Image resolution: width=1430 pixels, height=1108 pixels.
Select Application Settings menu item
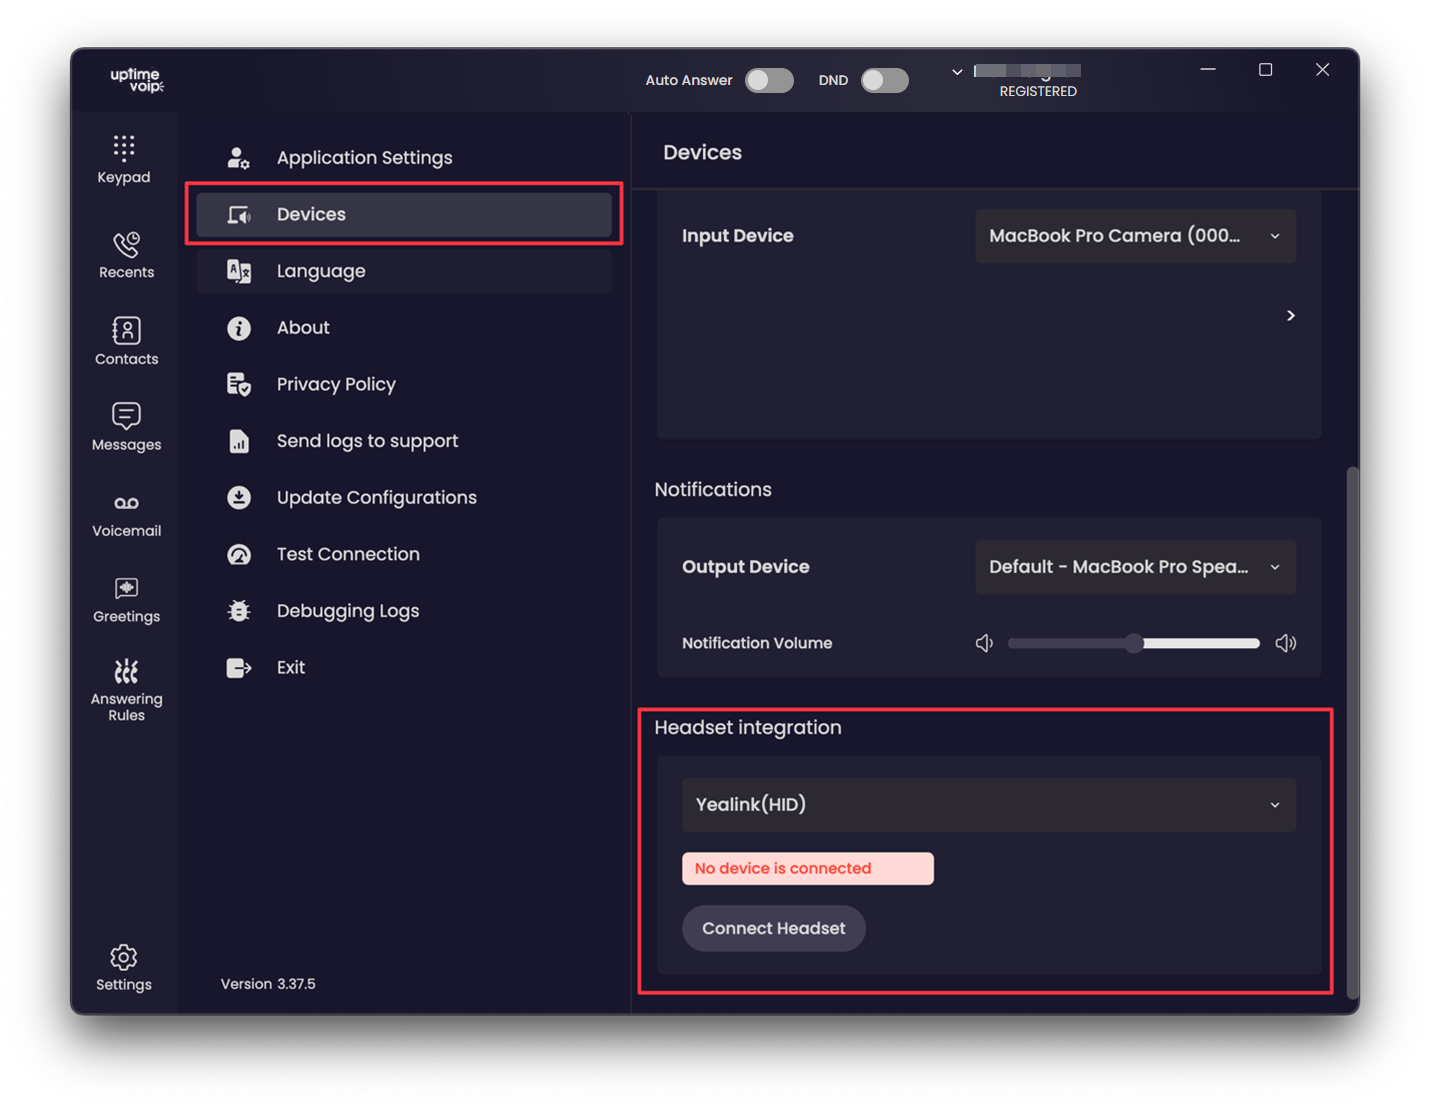pos(364,158)
